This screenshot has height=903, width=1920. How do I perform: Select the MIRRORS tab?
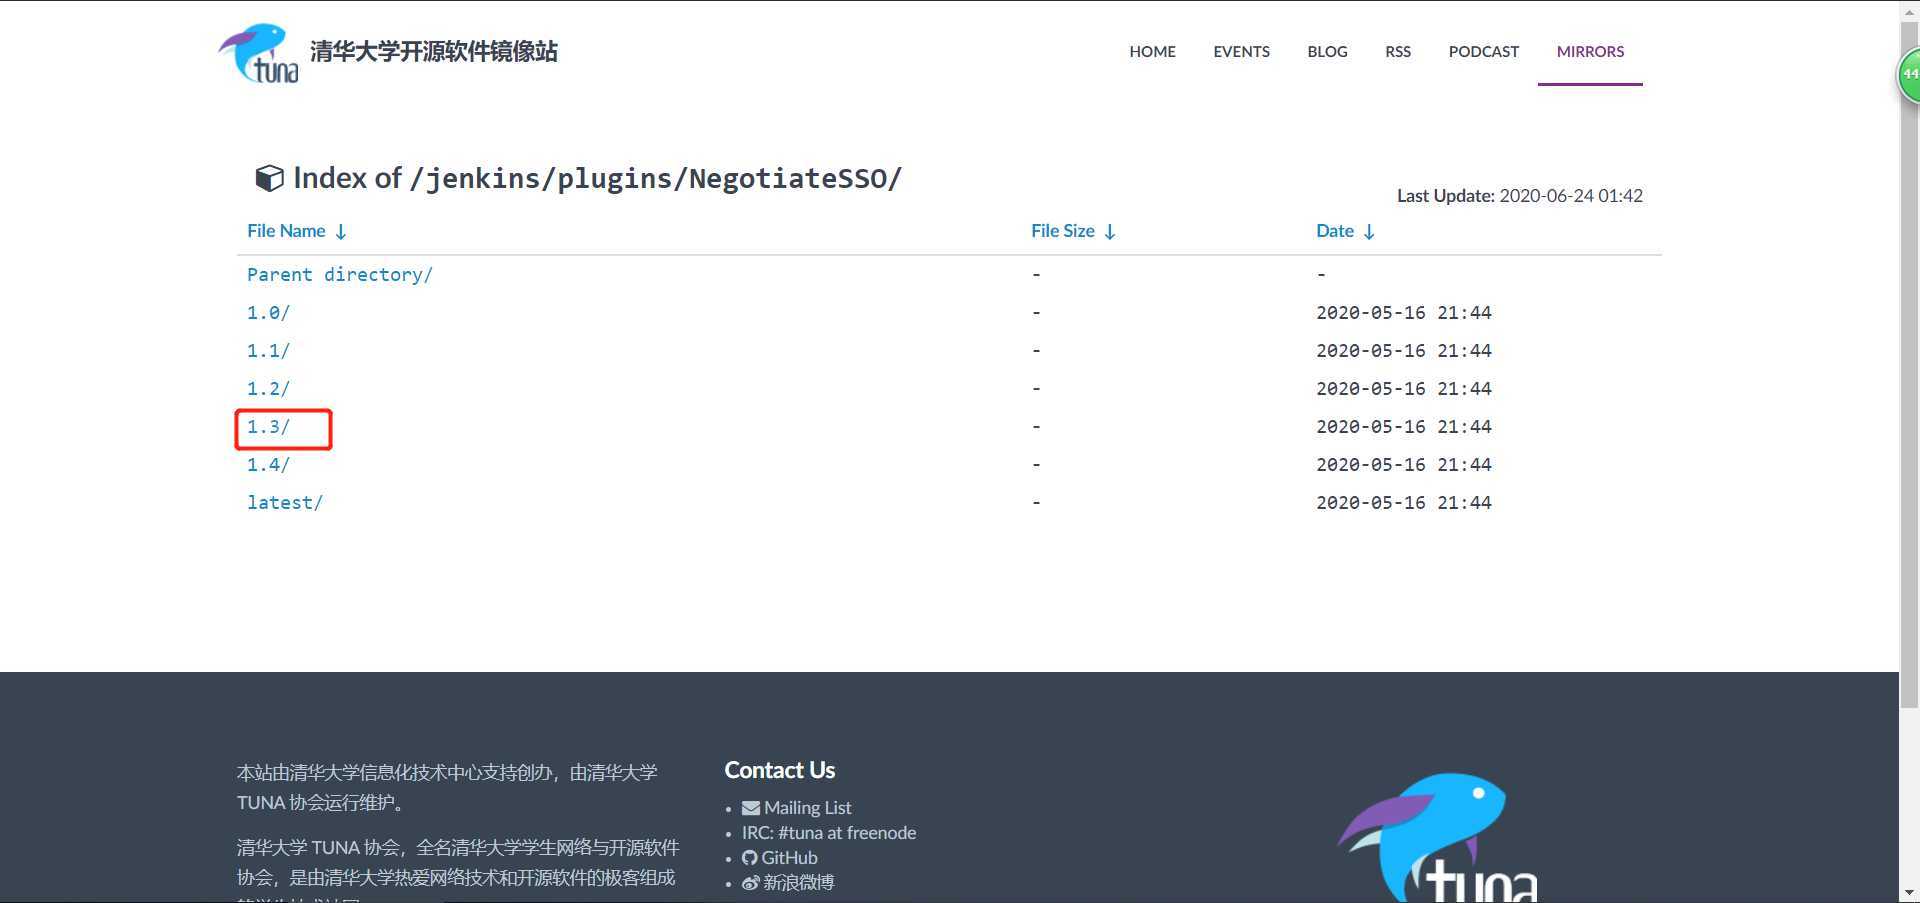click(x=1590, y=51)
